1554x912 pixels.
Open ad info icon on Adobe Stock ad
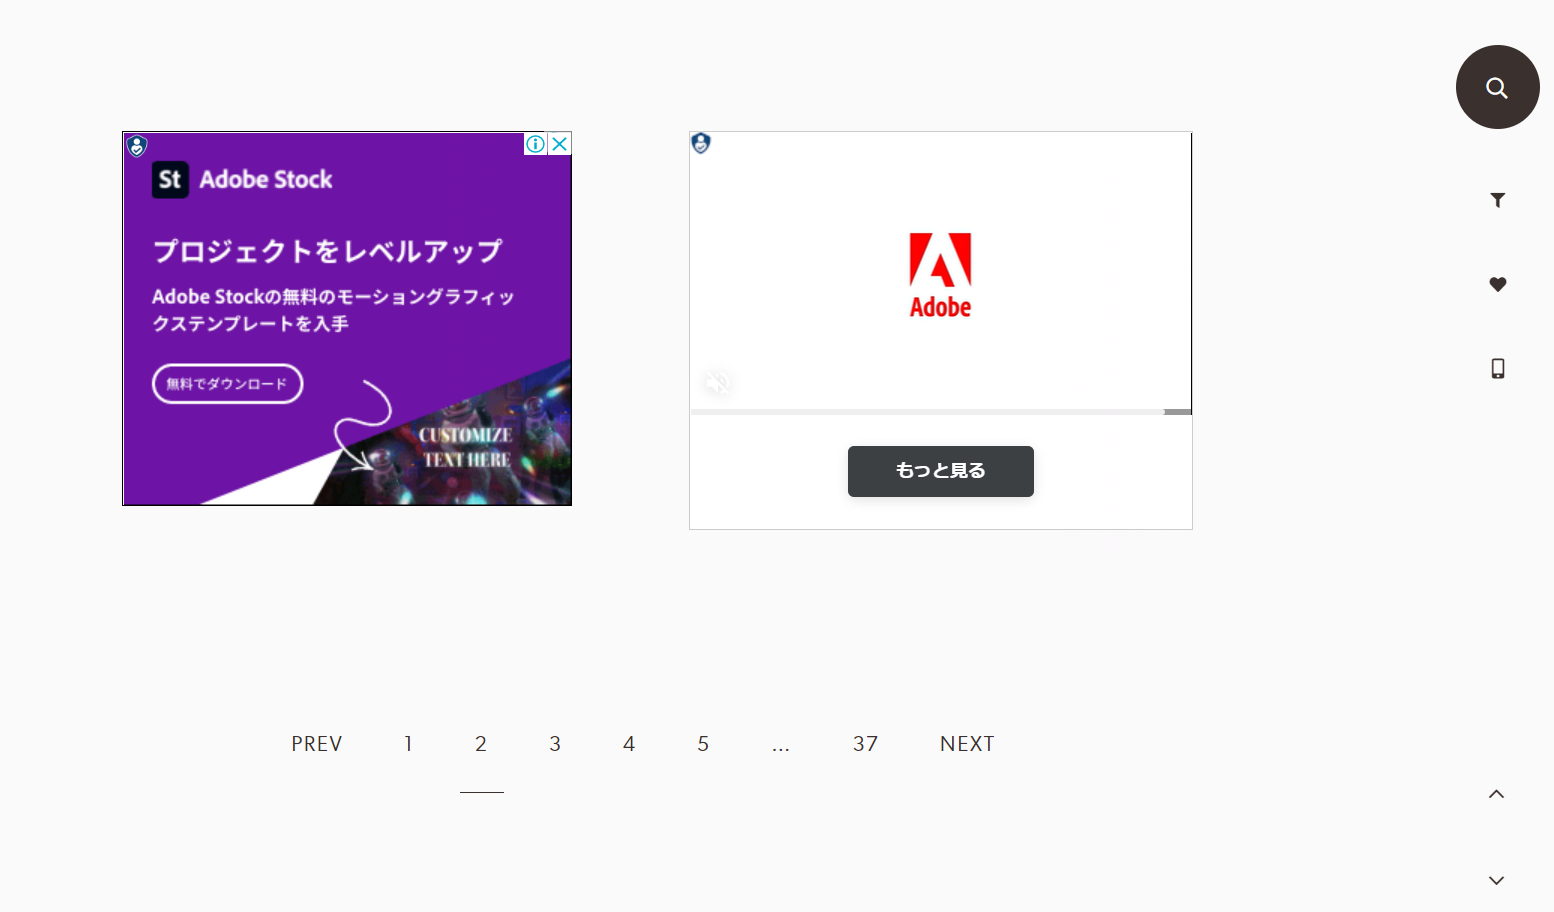pyautogui.click(x=536, y=144)
